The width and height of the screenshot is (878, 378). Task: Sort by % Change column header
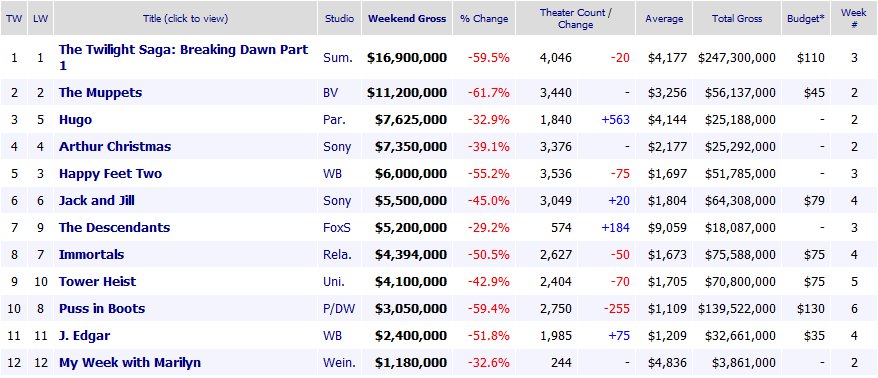coord(484,18)
